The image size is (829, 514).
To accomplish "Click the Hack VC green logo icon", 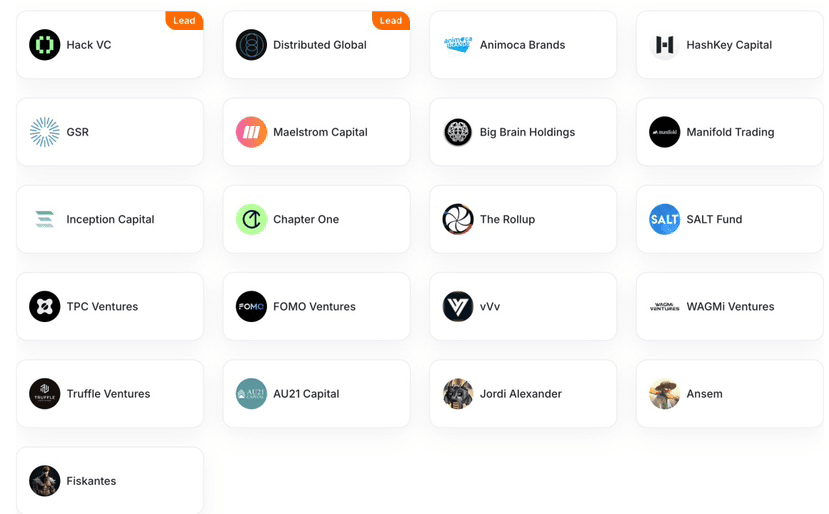I will (44, 45).
